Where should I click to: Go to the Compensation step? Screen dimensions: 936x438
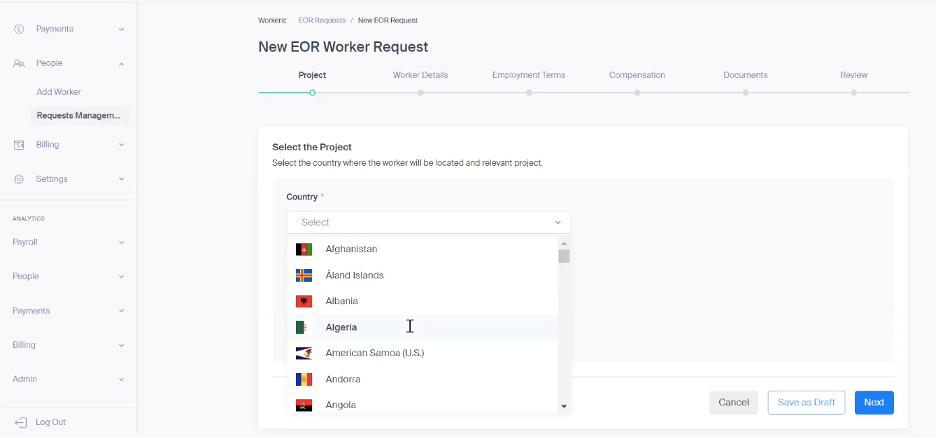click(x=637, y=75)
